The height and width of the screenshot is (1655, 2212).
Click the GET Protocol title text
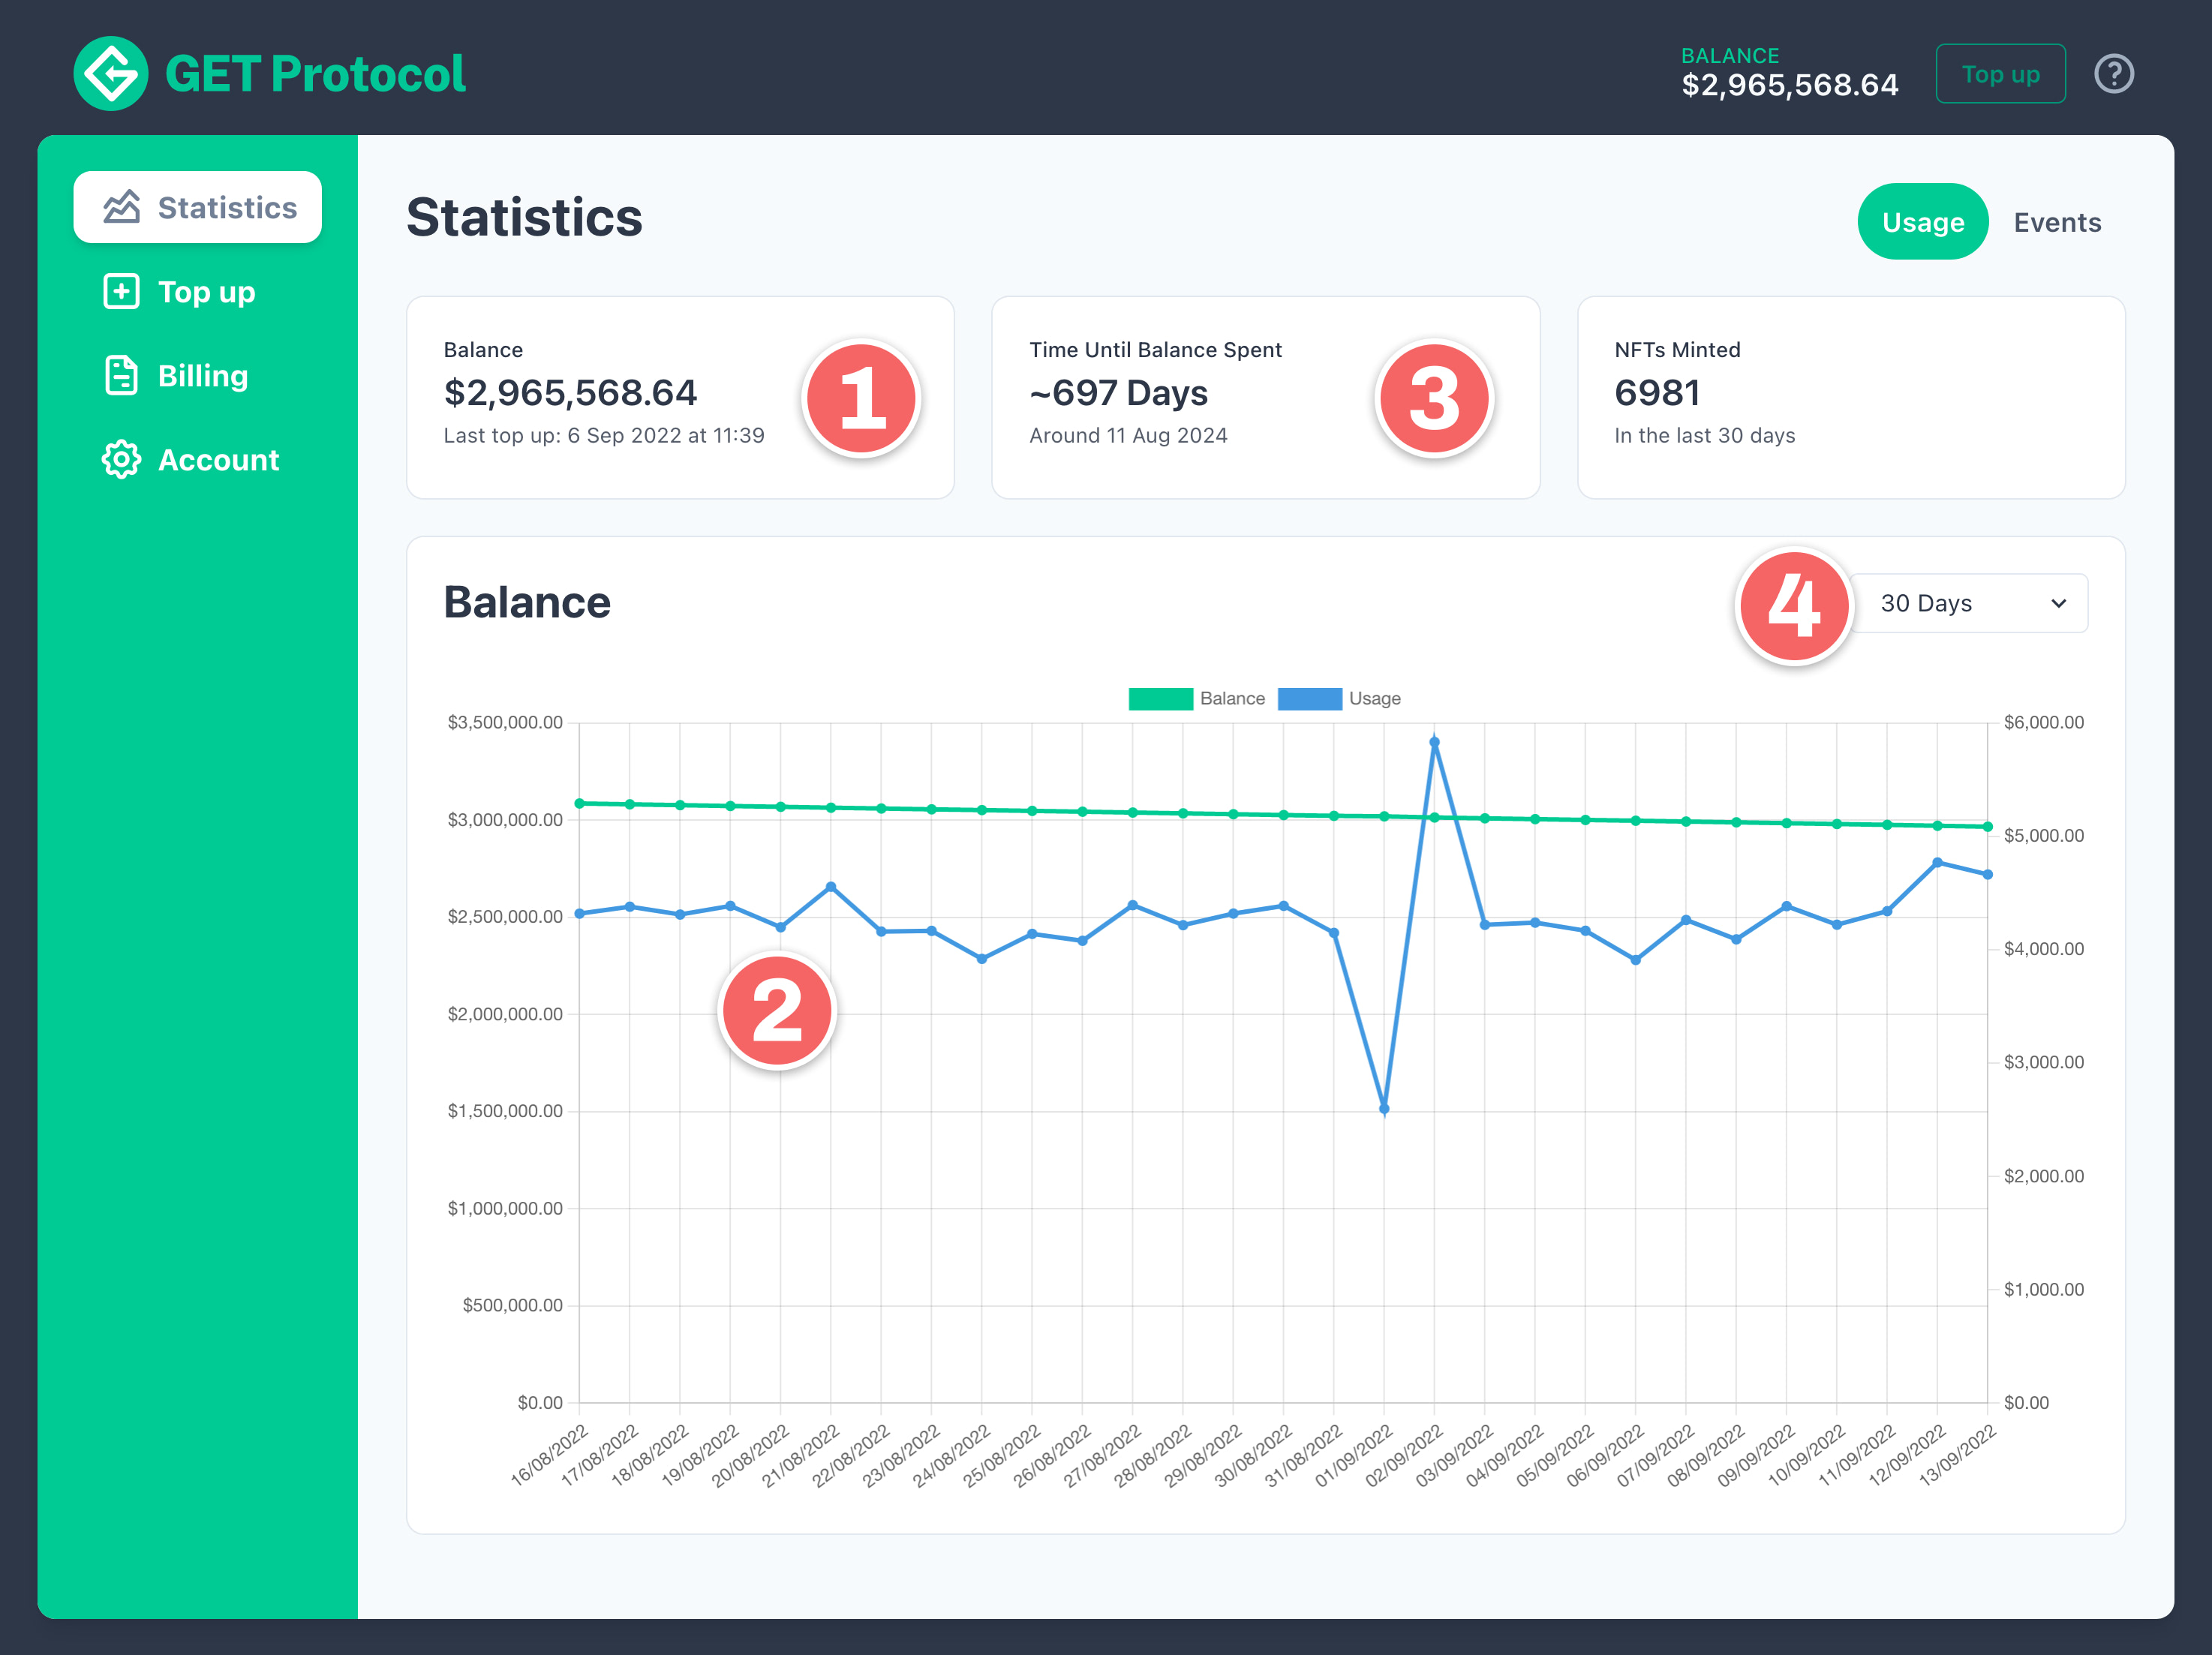pyautogui.click(x=315, y=74)
